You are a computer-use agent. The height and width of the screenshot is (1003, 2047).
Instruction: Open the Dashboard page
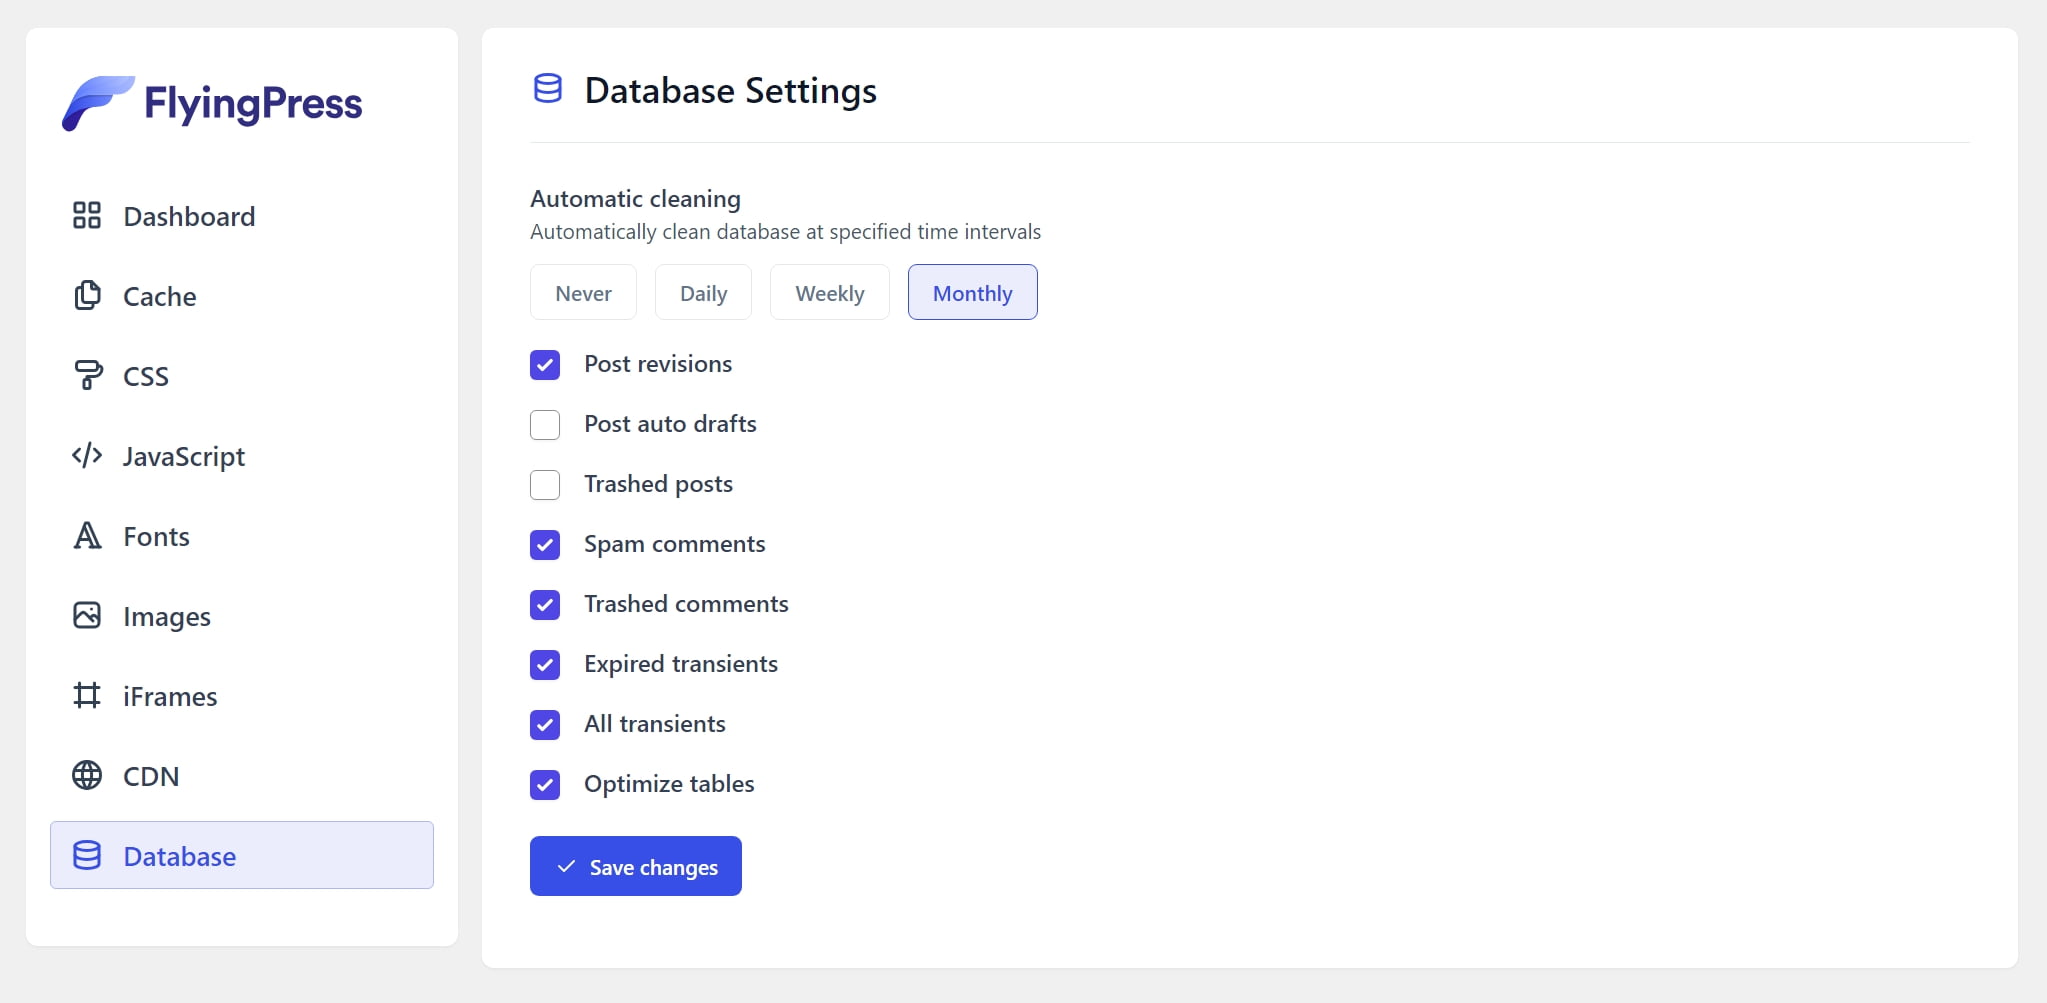(242, 216)
